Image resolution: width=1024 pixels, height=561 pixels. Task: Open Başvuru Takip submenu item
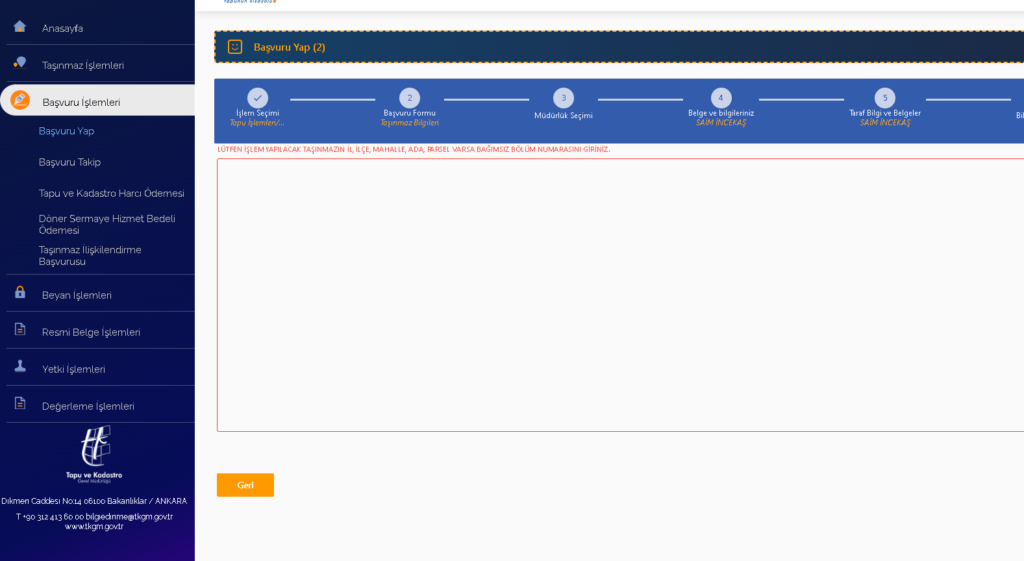pyautogui.click(x=70, y=162)
